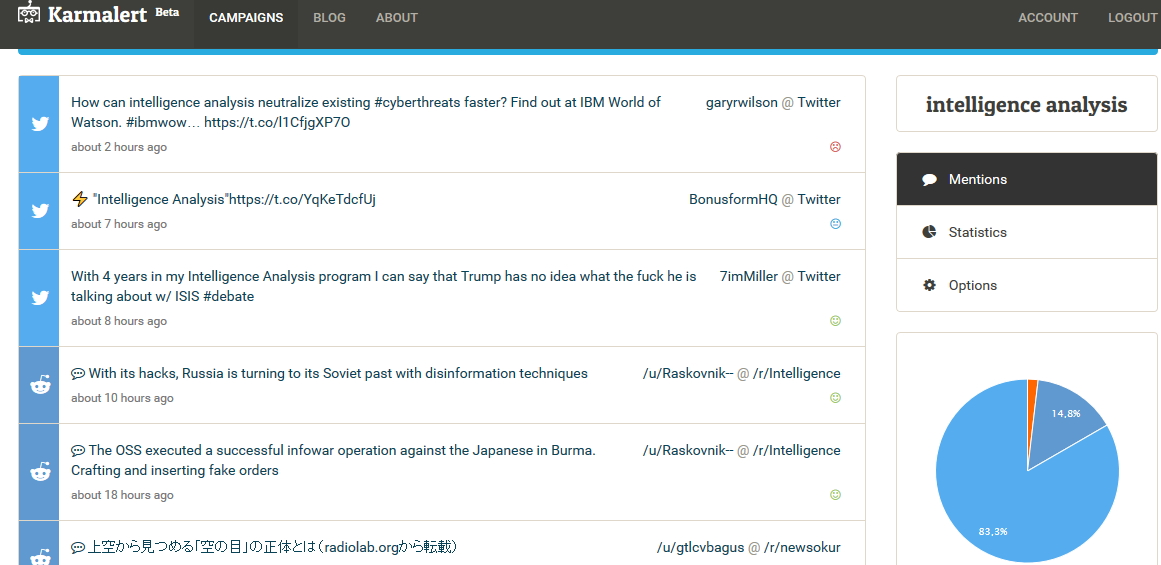Open the Trump ISIS #debate tweet
This screenshot has width=1161, height=565.
(384, 286)
